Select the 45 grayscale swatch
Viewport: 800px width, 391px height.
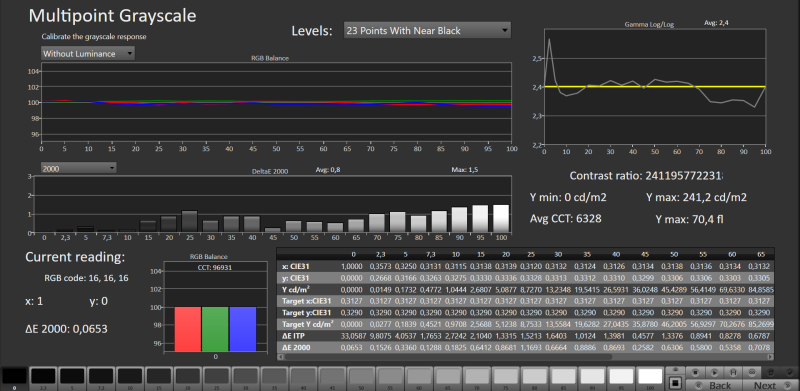332,377
